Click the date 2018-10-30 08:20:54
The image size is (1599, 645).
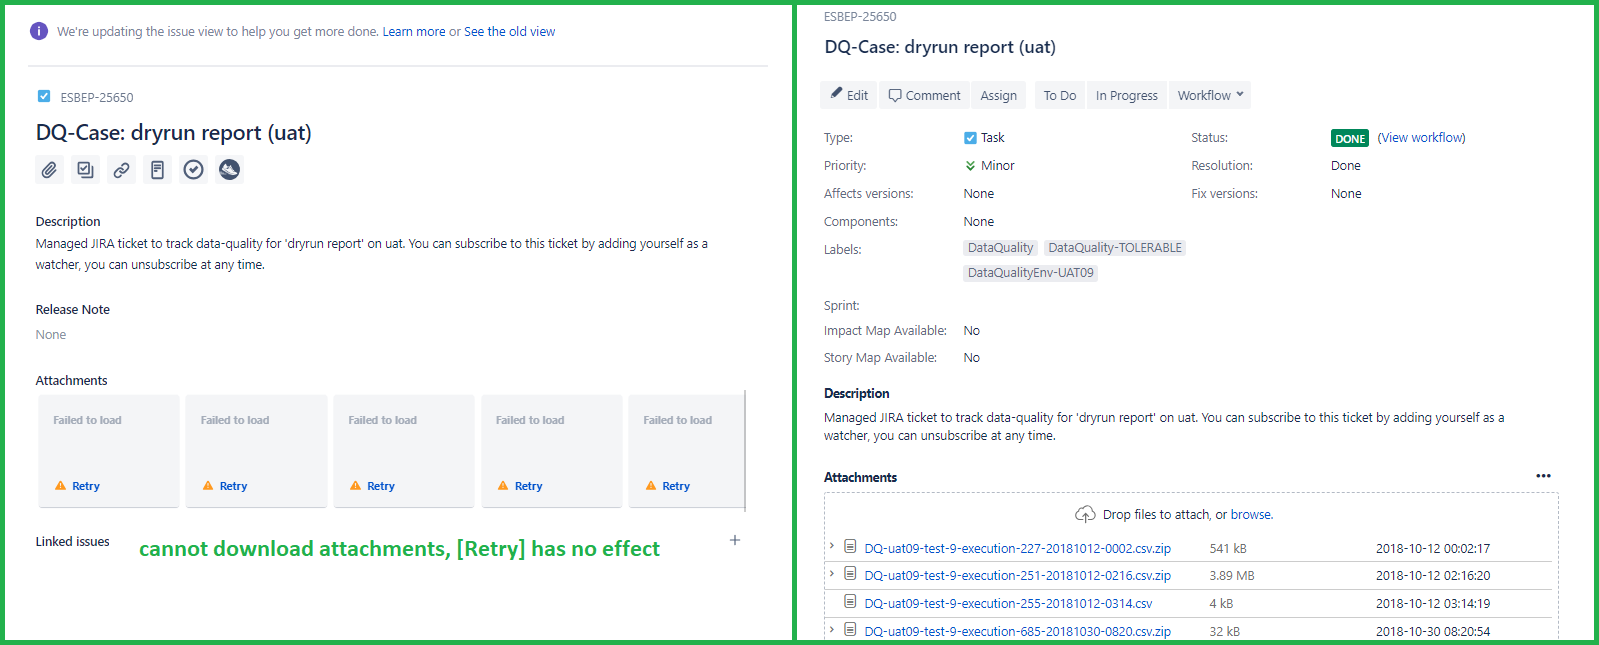1433,631
